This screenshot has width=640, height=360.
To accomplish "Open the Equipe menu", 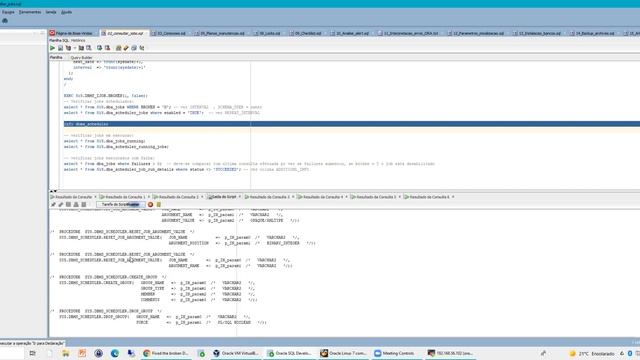I will pos(8,12).
